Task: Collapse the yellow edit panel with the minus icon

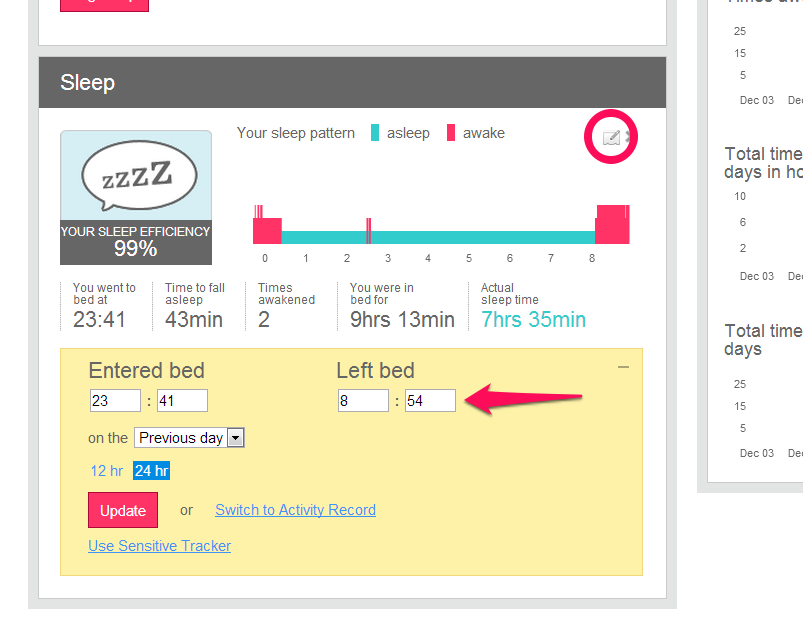Action: pyautogui.click(x=623, y=367)
